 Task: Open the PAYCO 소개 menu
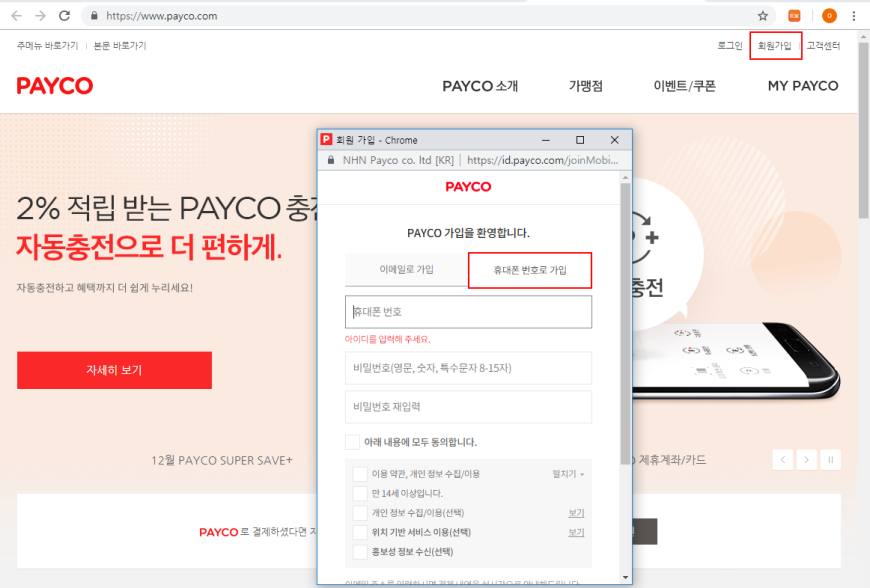(480, 86)
